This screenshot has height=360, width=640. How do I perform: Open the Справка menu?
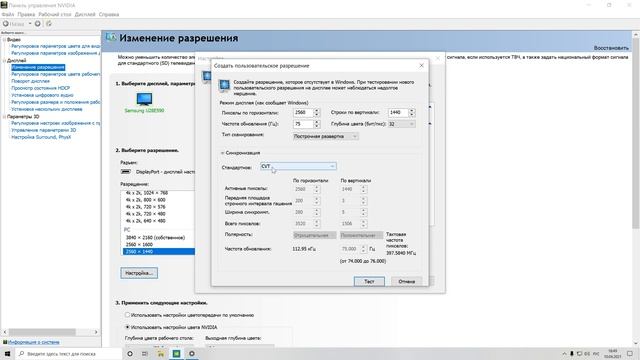click(x=109, y=14)
